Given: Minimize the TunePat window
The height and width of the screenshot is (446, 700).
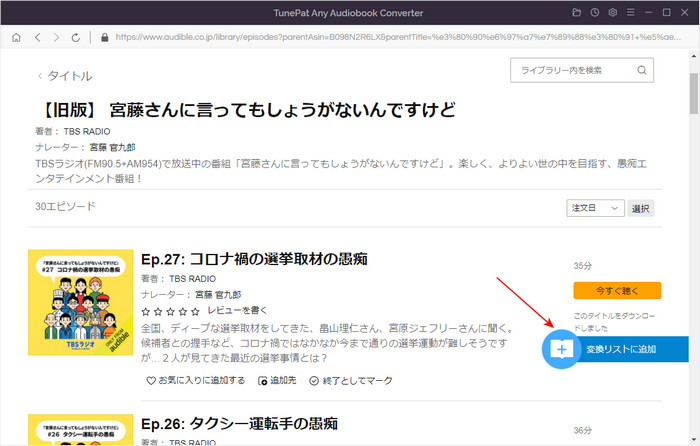Looking at the screenshot, I should (649, 13).
